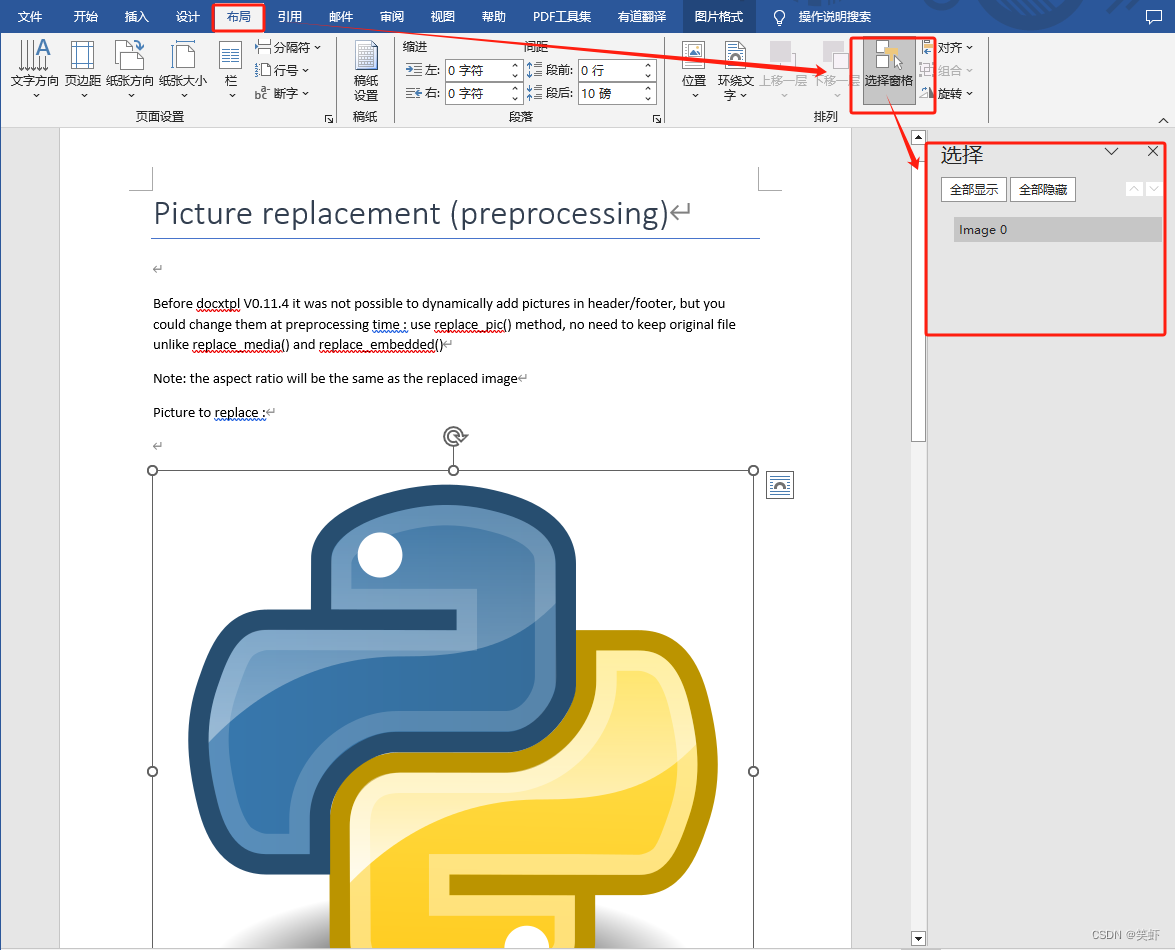Increase the left indent with stepper up
The width and height of the screenshot is (1175, 950).
click(x=515, y=65)
